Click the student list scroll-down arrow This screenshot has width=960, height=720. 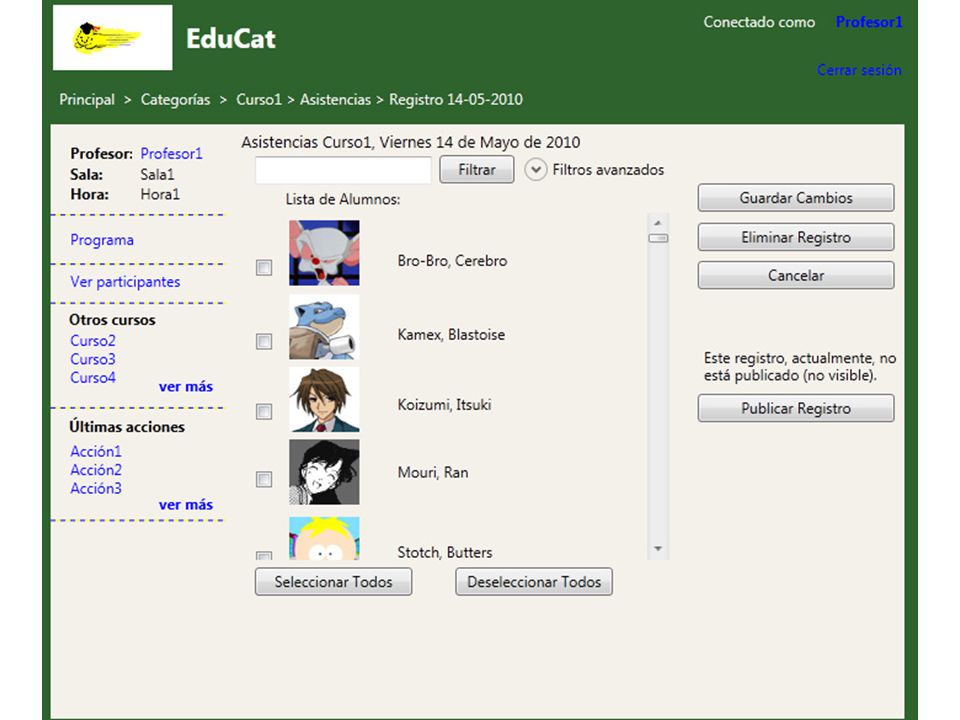pos(658,549)
